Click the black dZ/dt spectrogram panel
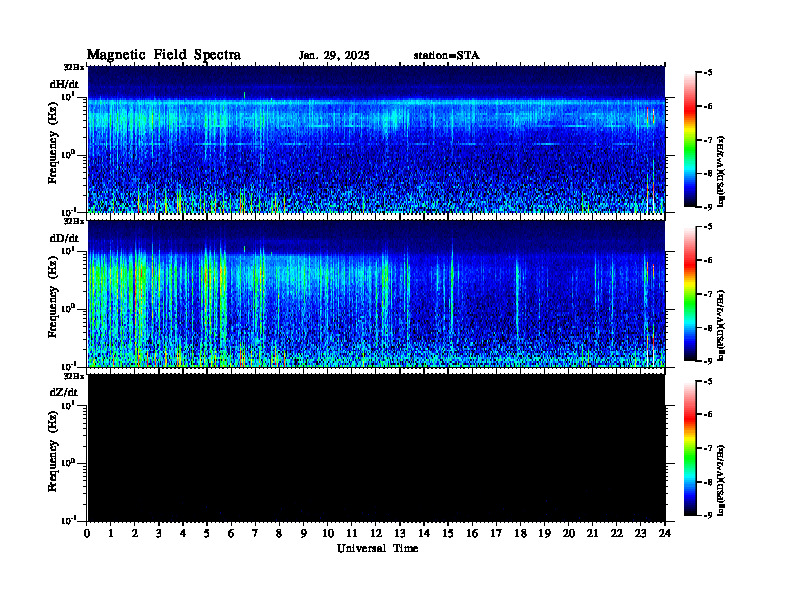This screenshot has width=792, height=612. (x=376, y=448)
